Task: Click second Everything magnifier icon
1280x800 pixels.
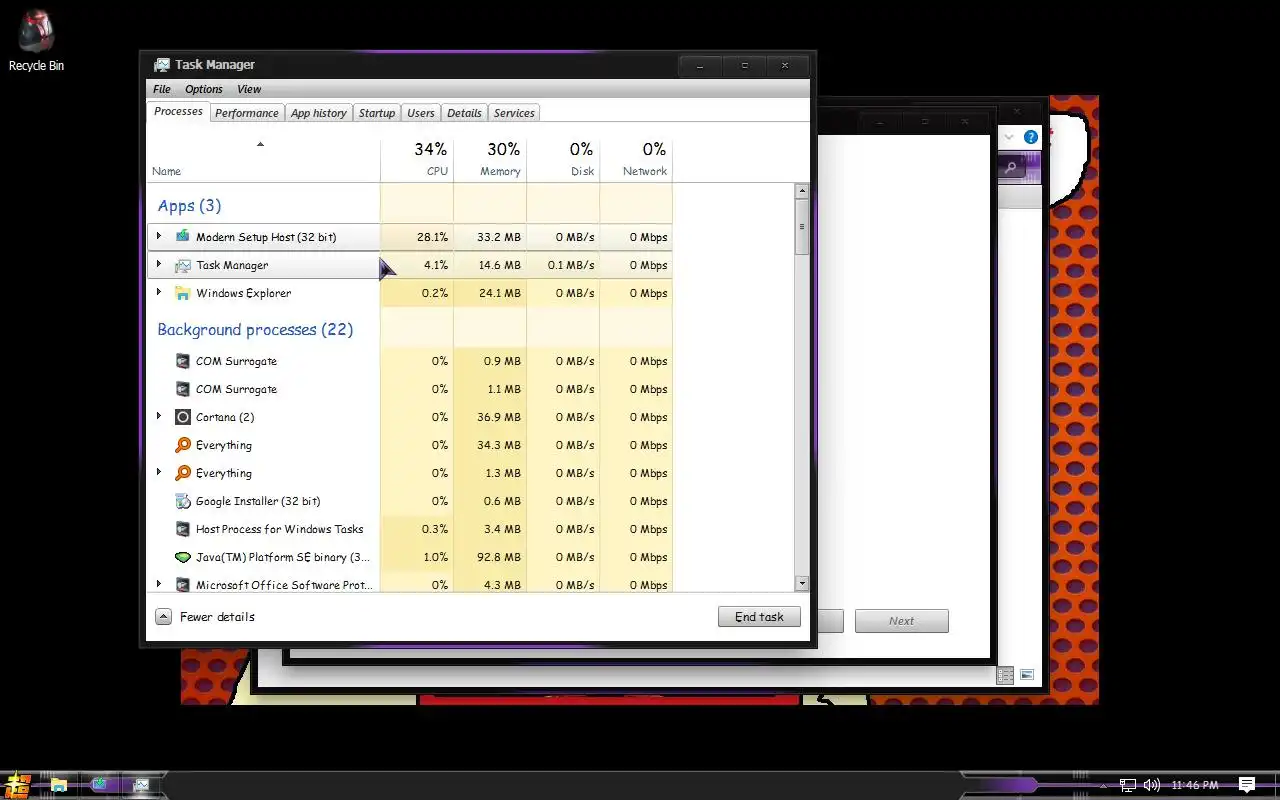Action: point(182,473)
